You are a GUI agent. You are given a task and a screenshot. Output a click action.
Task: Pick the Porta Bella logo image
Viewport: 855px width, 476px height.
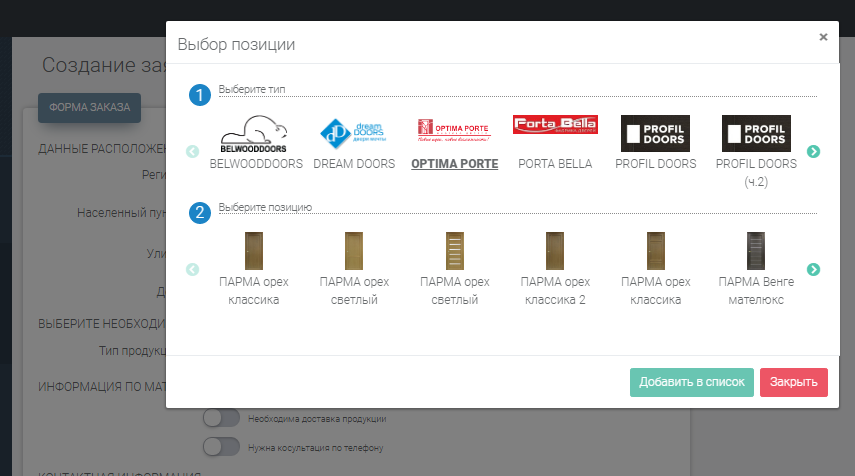[555, 125]
